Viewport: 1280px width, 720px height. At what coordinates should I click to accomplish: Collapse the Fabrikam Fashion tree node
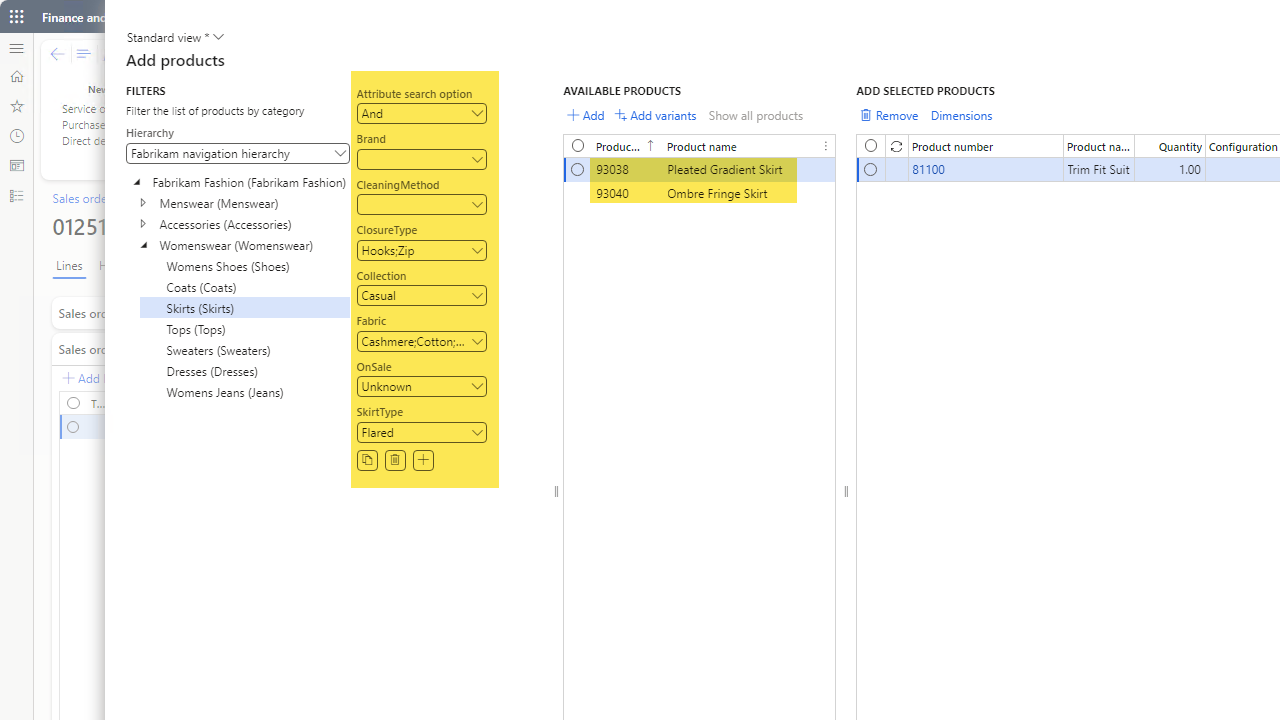[137, 183]
